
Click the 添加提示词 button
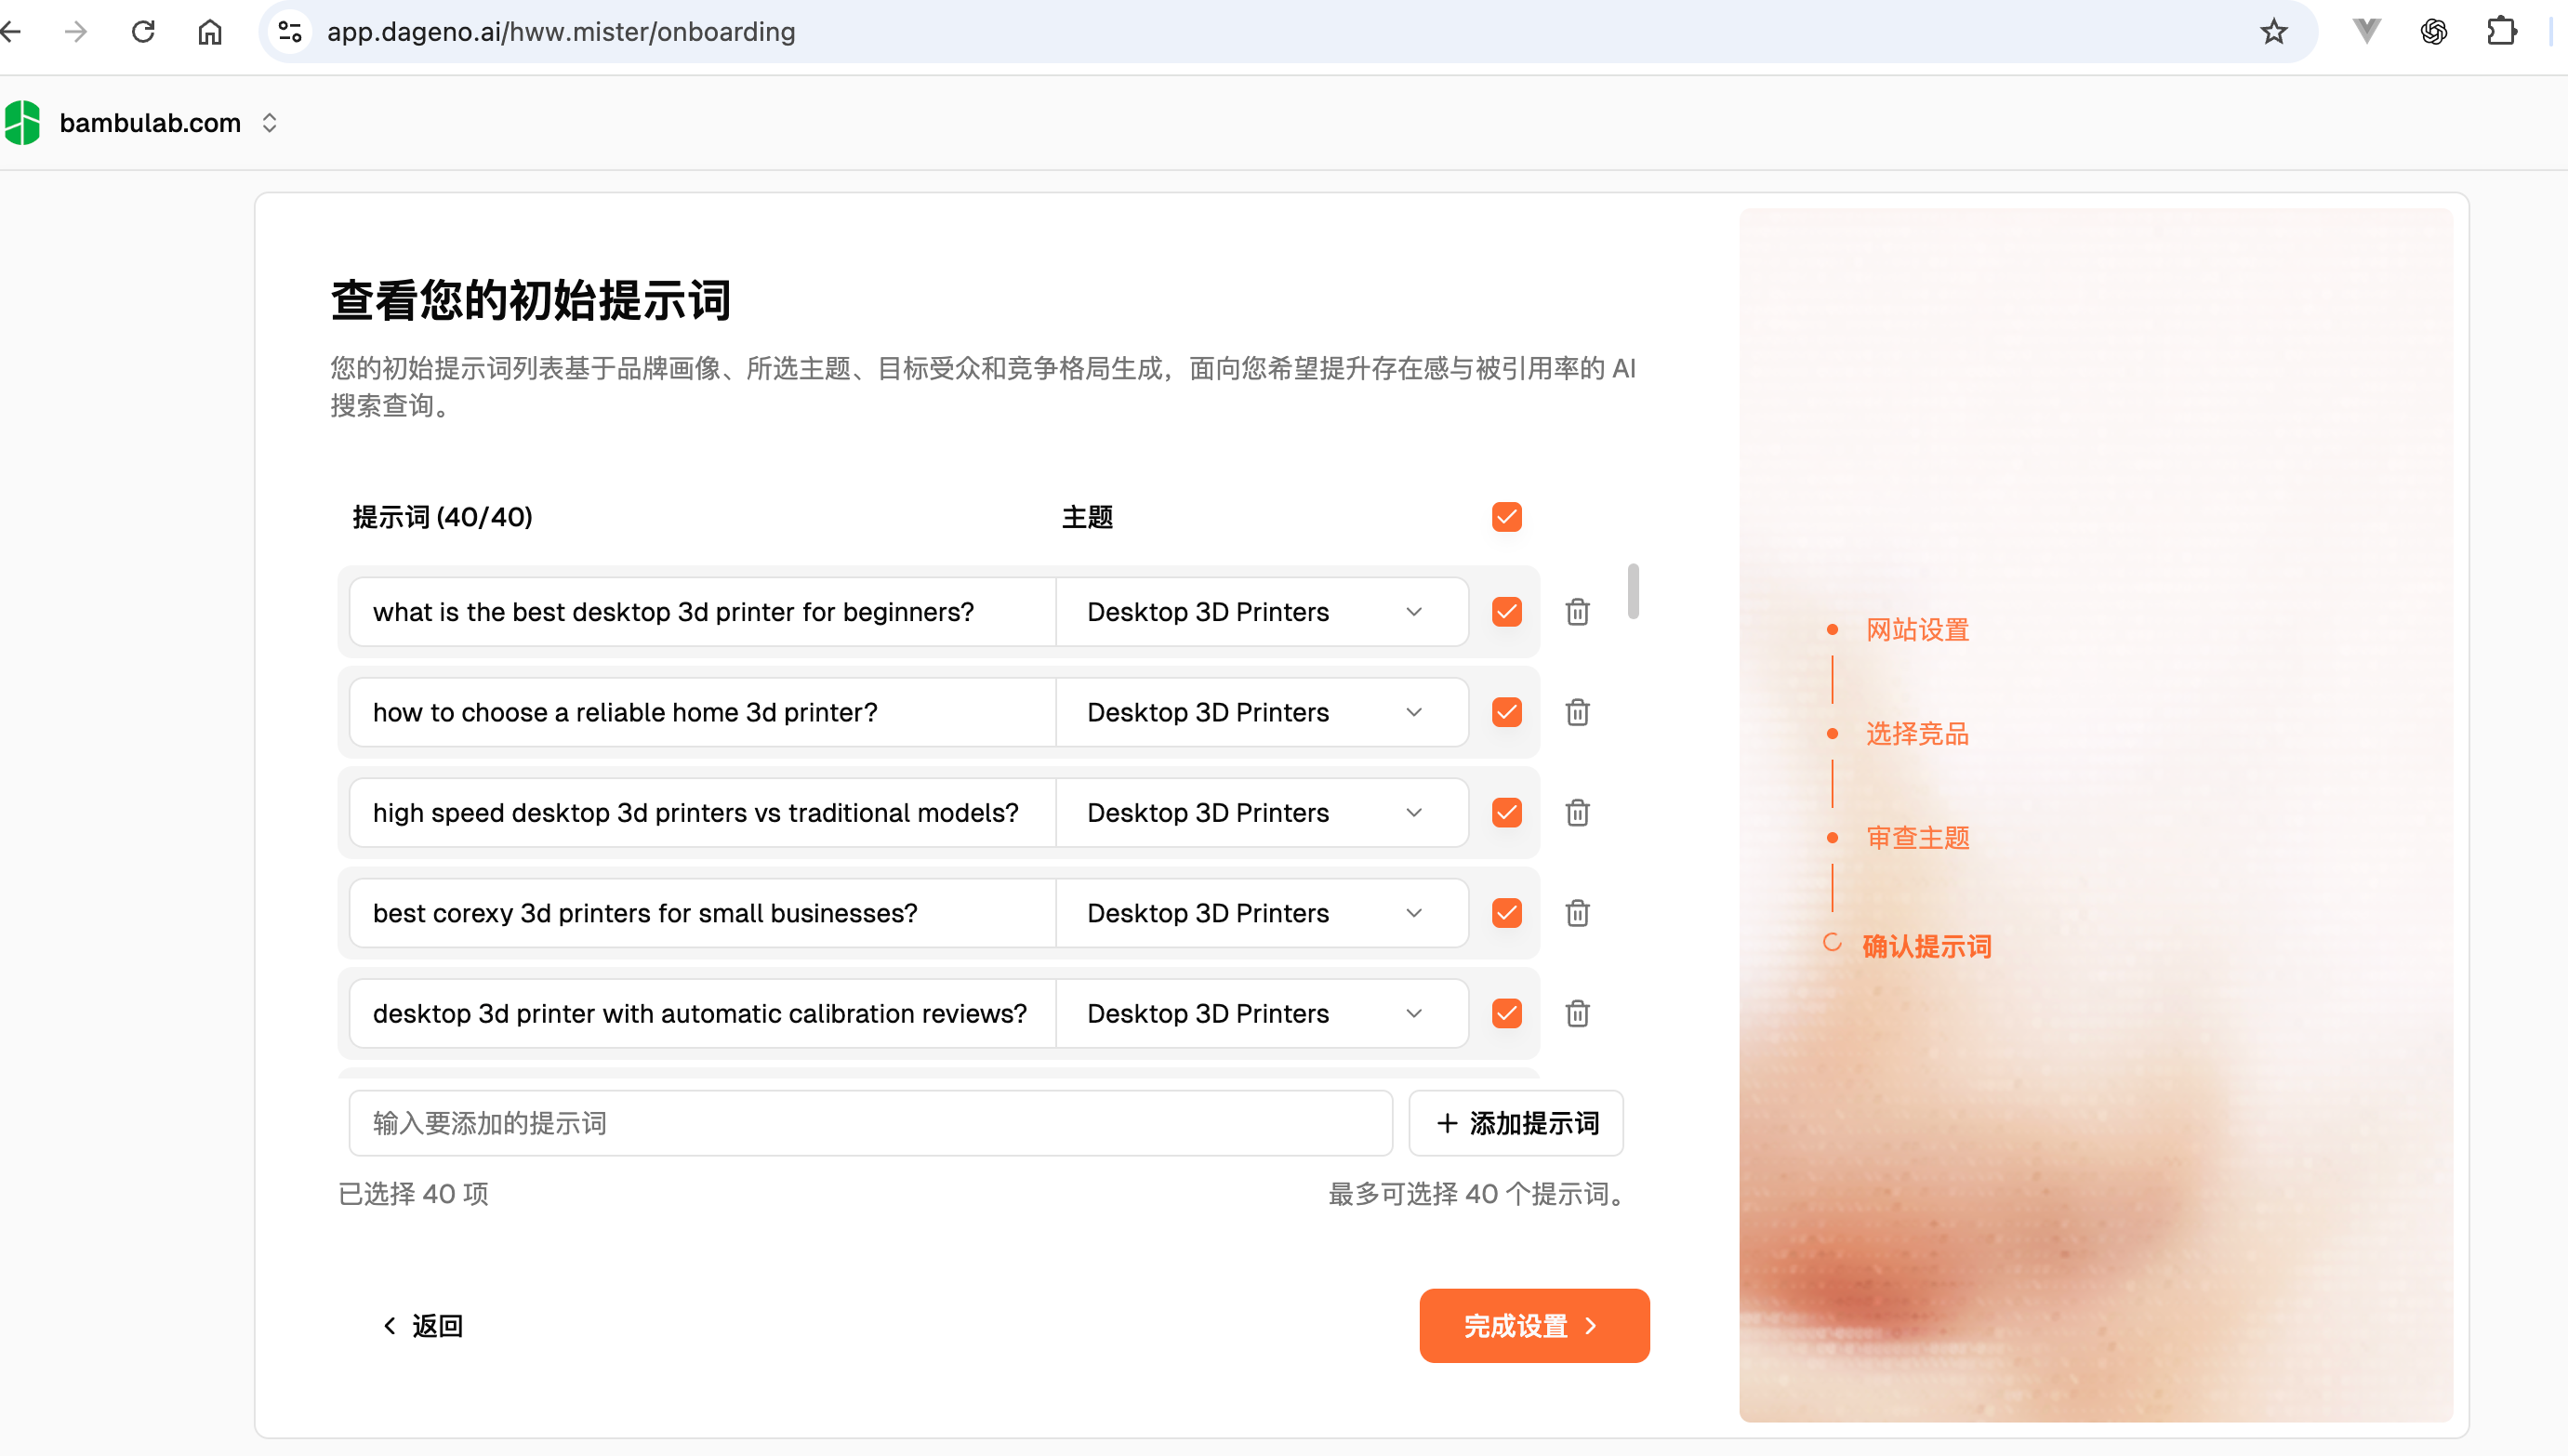[1515, 1123]
